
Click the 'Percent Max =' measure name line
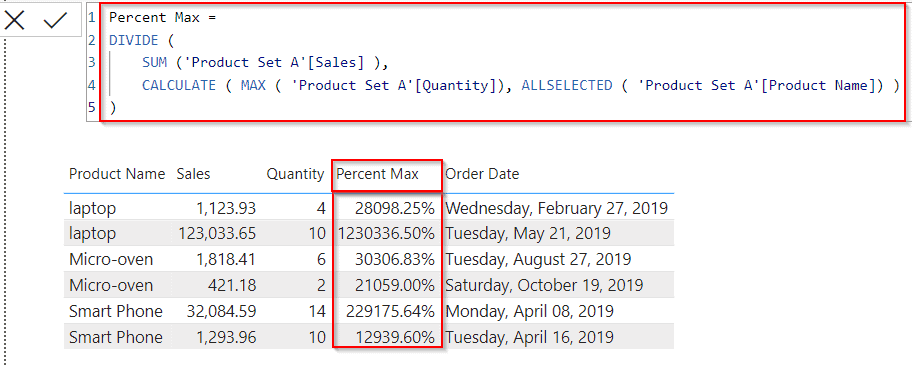coord(162,17)
